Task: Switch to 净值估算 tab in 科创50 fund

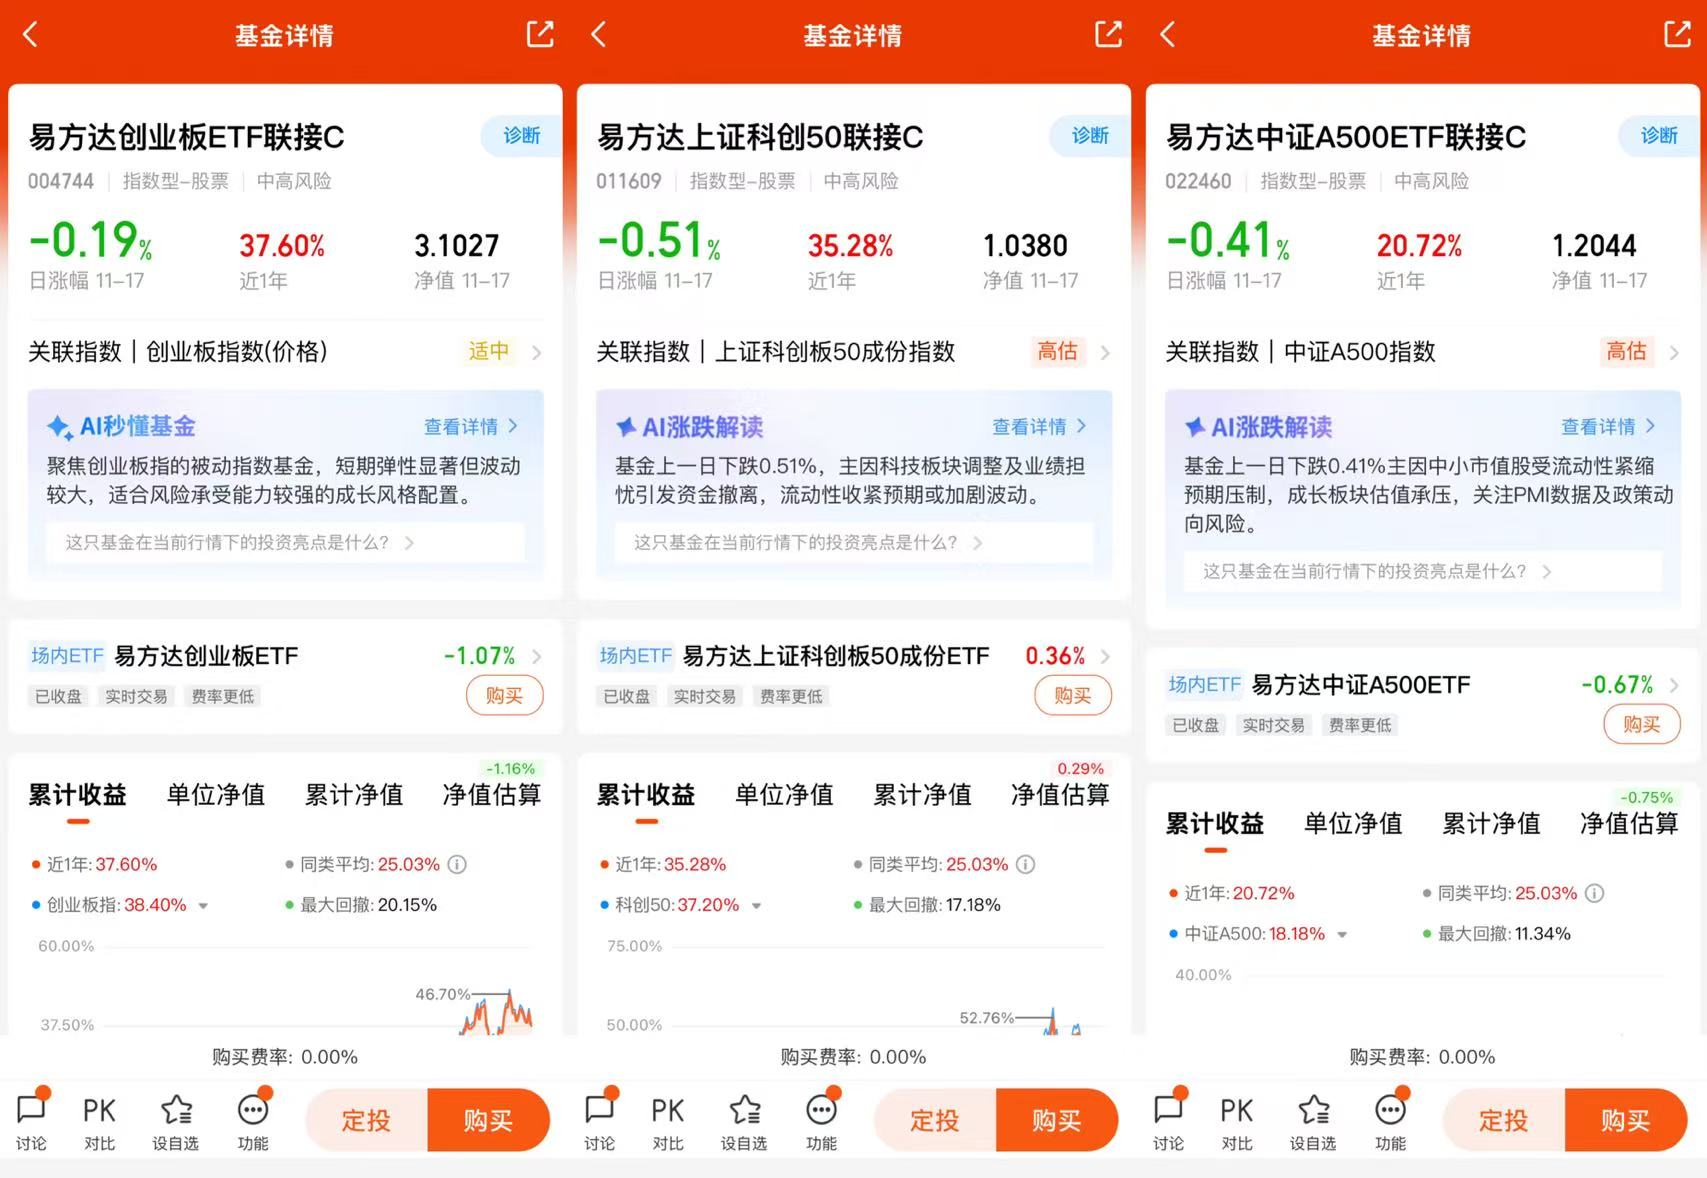Action: pyautogui.click(x=1061, y=795)
